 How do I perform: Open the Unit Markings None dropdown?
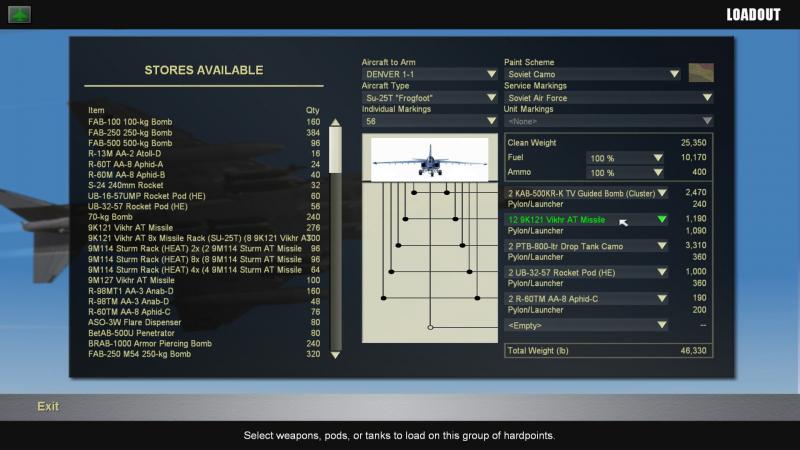click(x=609, y=121)
